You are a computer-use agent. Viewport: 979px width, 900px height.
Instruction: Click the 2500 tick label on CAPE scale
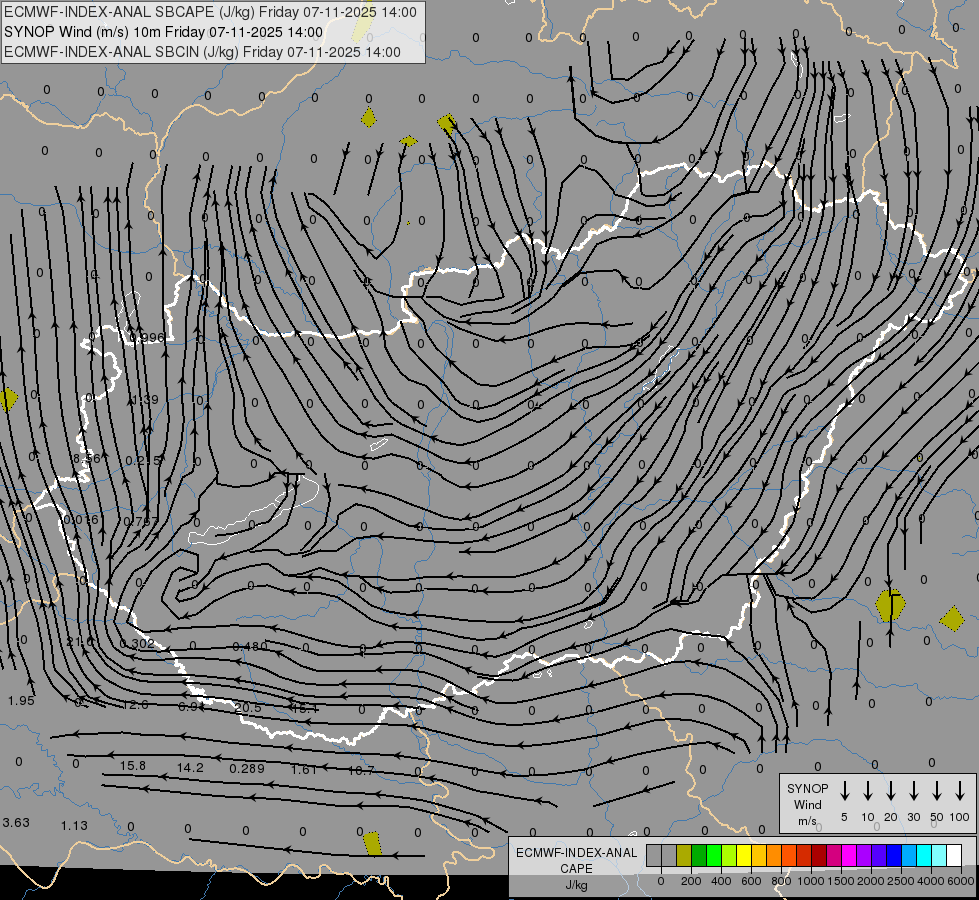(x=900, y=881)
